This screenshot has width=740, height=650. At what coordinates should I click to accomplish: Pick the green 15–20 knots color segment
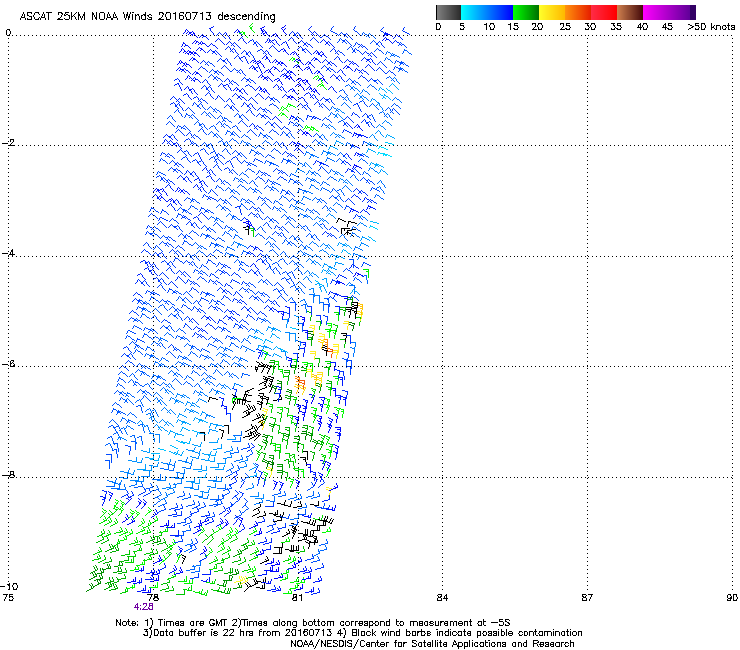526,12
